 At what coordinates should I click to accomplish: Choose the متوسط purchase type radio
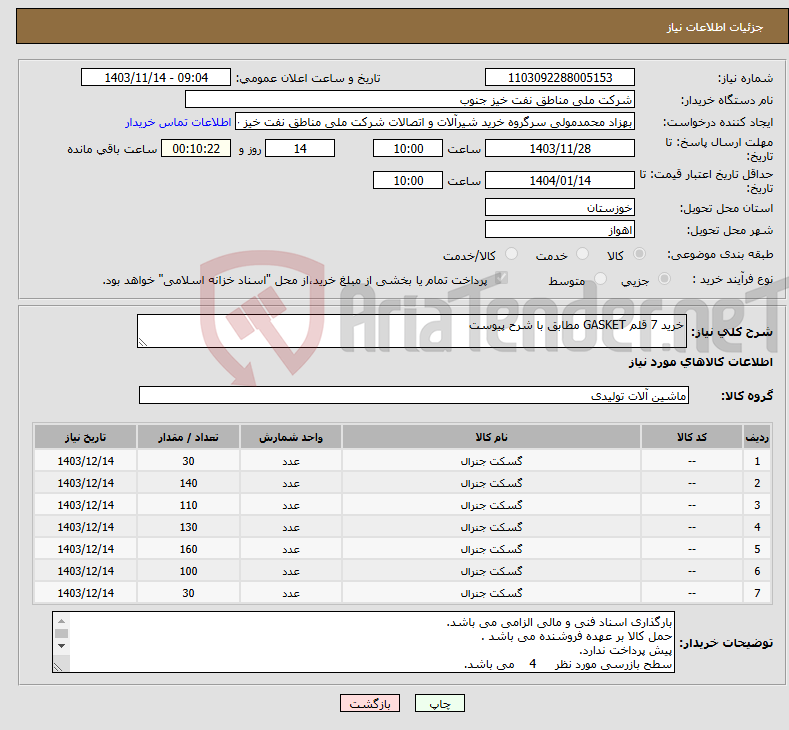click(601, 280)
